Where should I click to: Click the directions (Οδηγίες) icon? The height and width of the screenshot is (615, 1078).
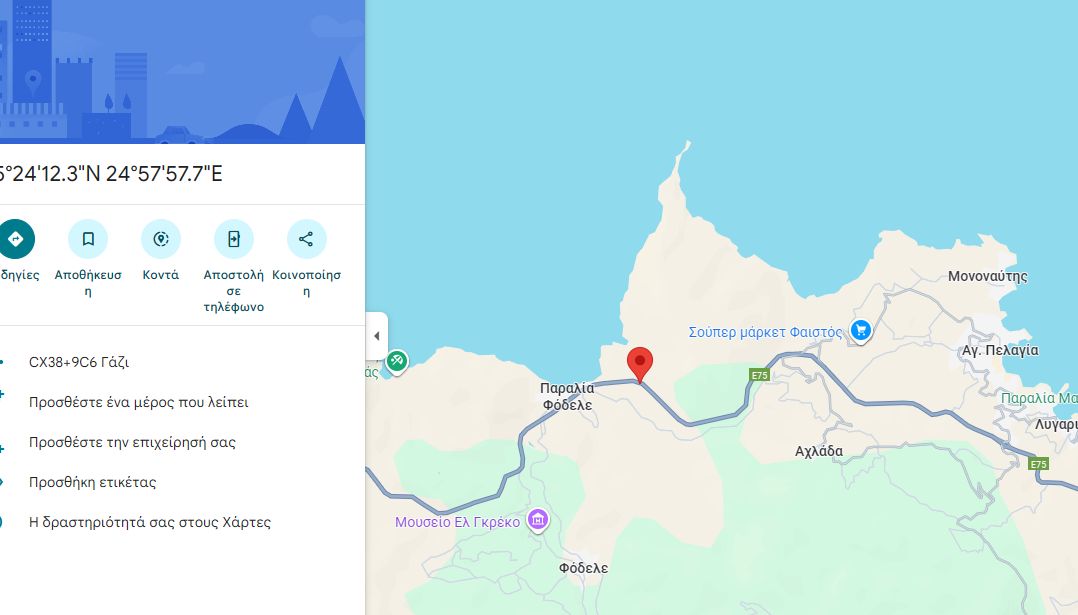click(15, 239)
